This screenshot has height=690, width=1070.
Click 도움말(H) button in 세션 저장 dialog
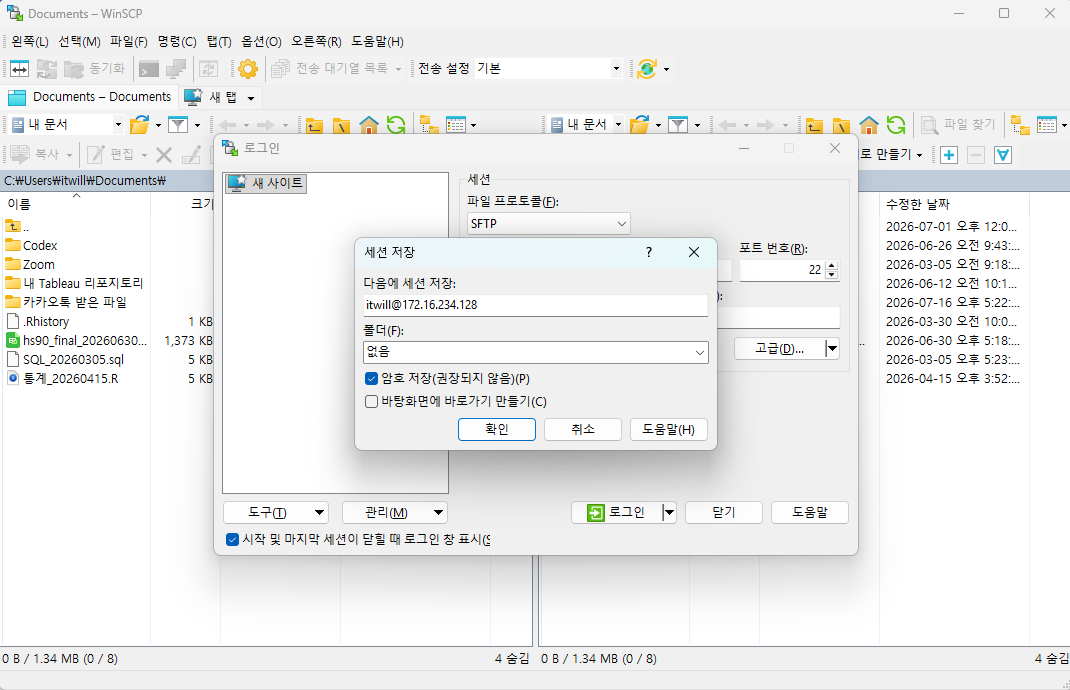(669, 429)
